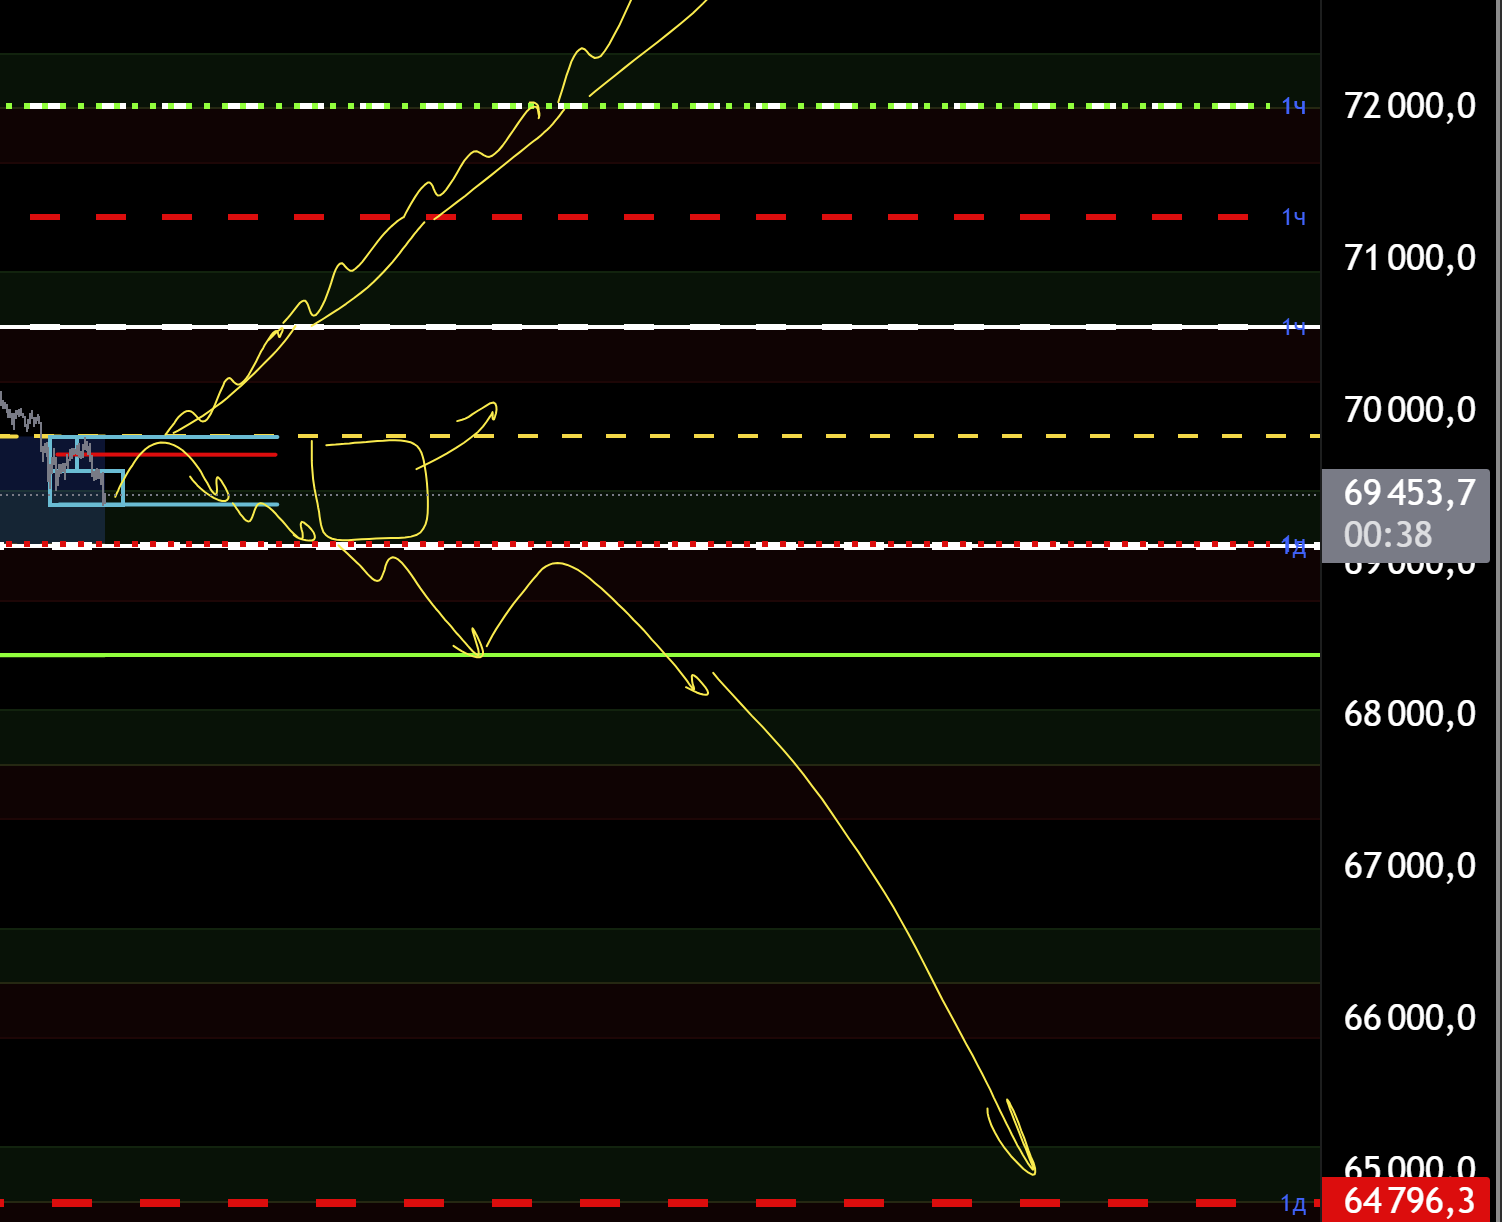Select the red 64 796,3 price label

pyautogui.click(x=1409, y=1200)
